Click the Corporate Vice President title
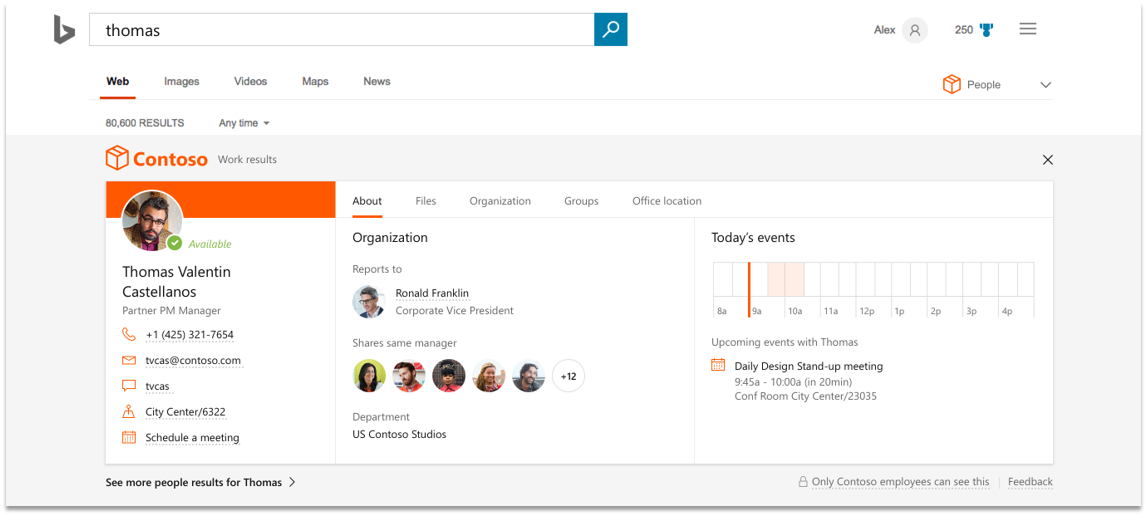This screenshot has width=1147, height=516. pos(454,310)
